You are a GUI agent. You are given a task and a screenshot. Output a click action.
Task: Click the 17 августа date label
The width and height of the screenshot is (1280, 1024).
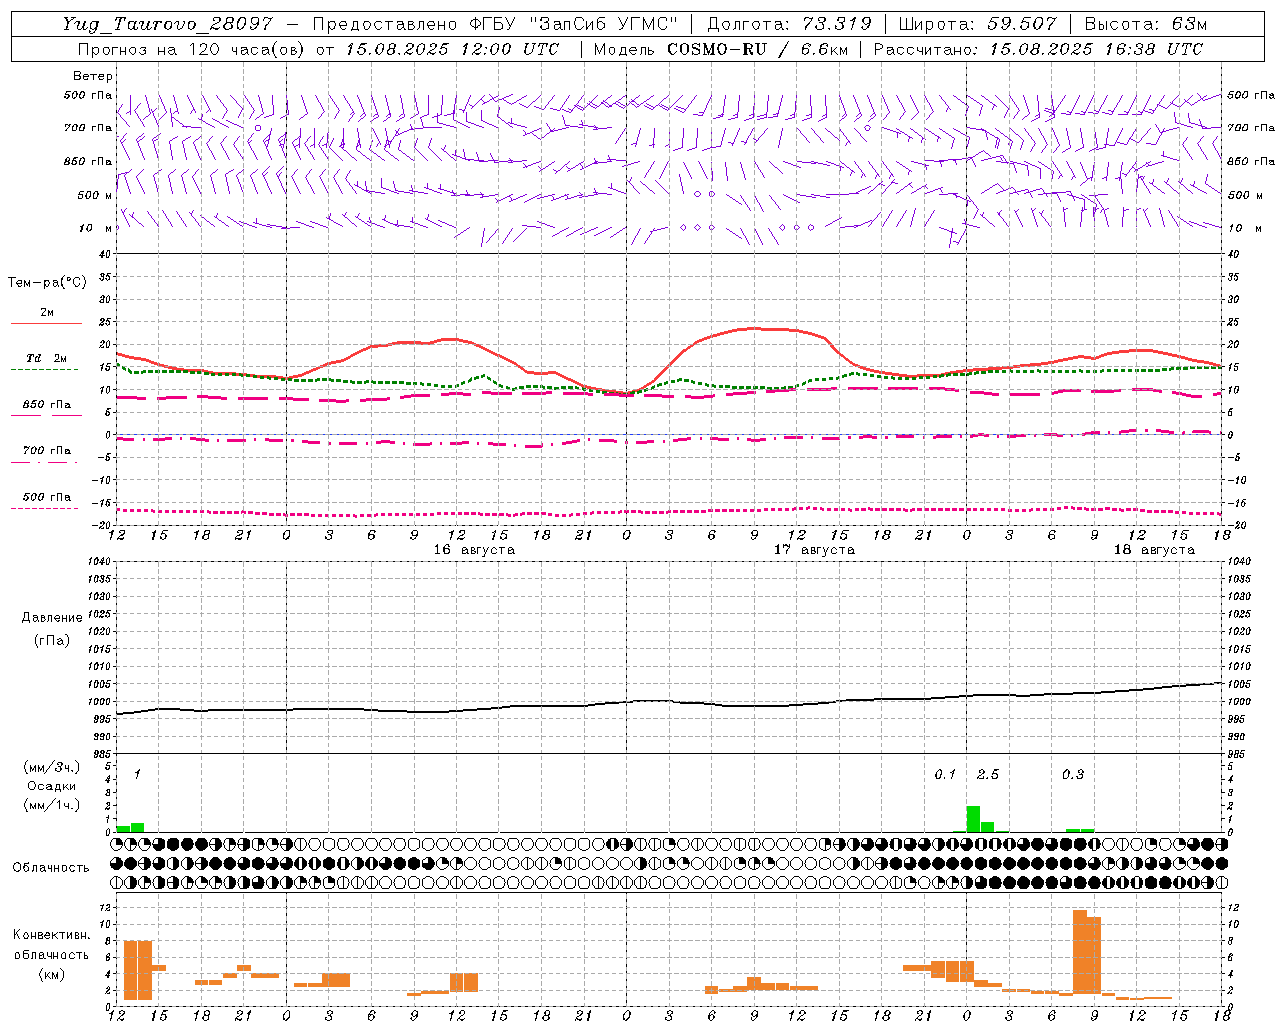[814, 550]
